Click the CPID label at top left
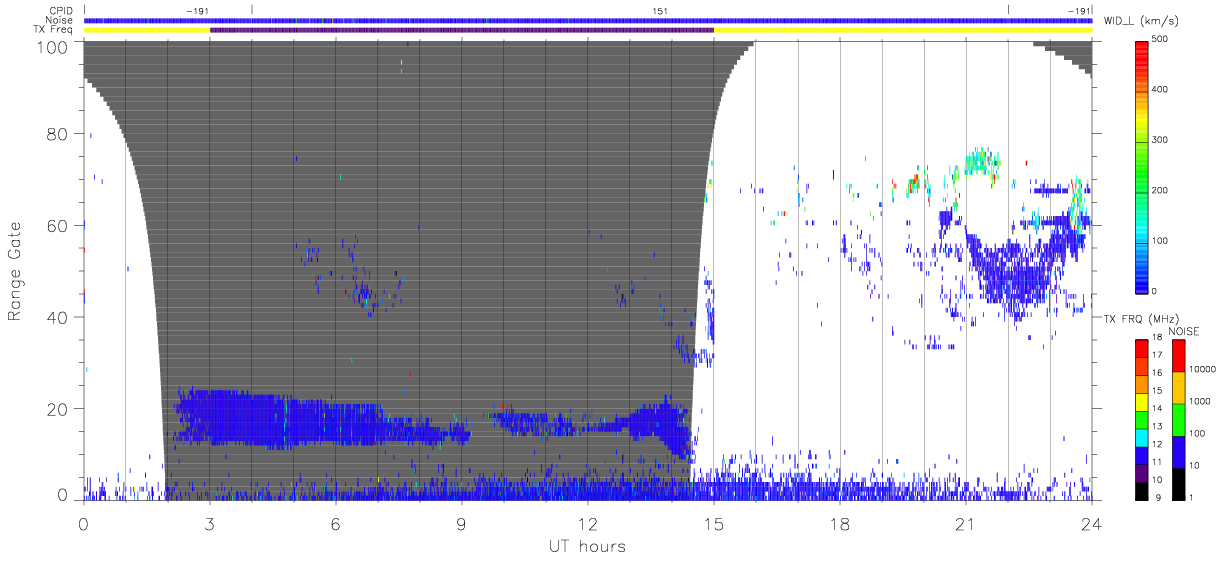The height and width of the screenshot is (567, 1228). (x=62, y=11)
